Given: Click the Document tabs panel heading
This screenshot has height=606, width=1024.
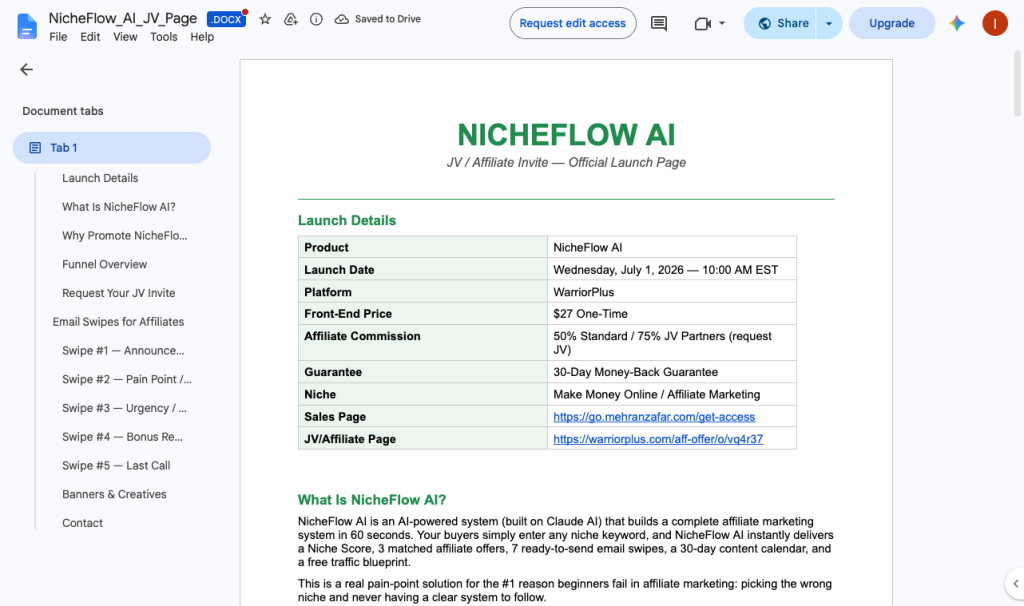Looking at the screenshot, I should pos(63,111).
